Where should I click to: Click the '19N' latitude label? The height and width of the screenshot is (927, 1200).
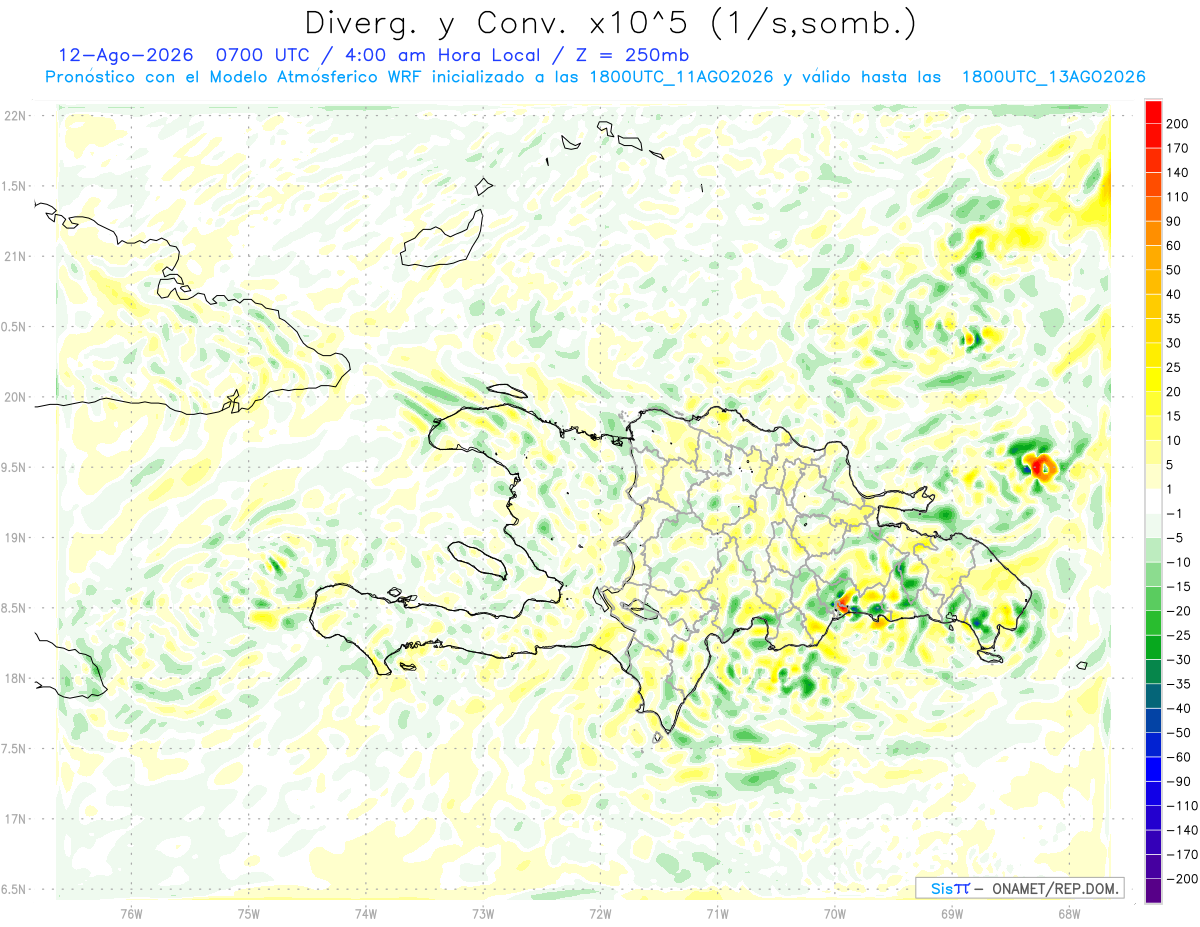pos(15,538)
